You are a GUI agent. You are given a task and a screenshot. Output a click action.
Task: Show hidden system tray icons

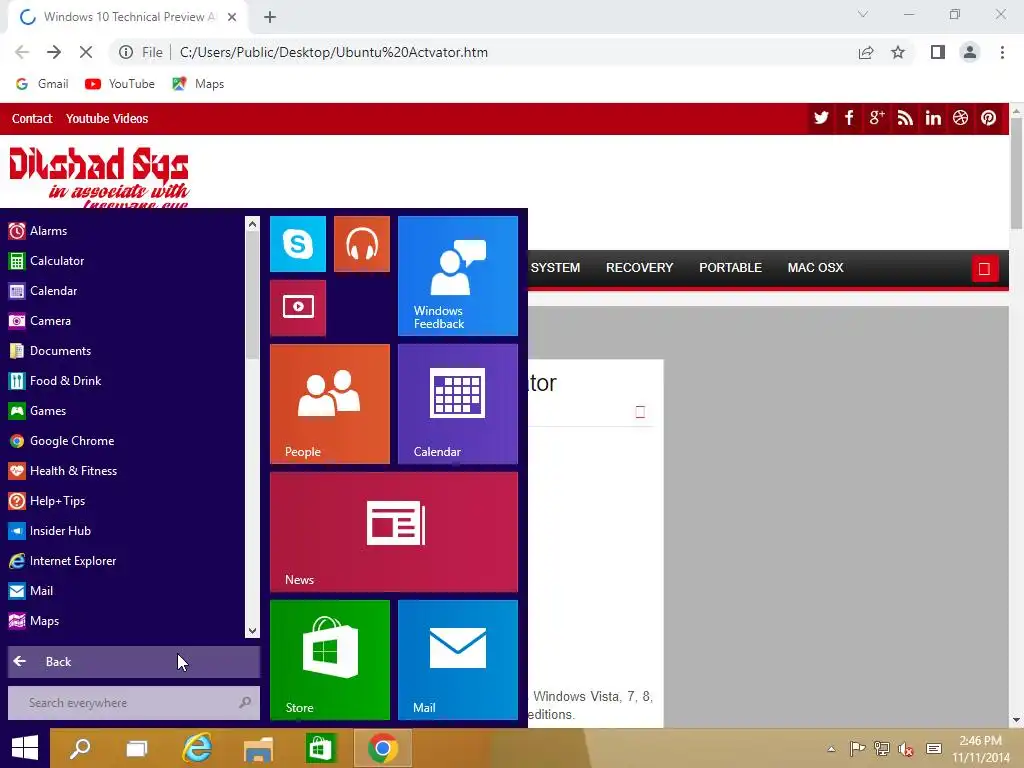[831, 749]
